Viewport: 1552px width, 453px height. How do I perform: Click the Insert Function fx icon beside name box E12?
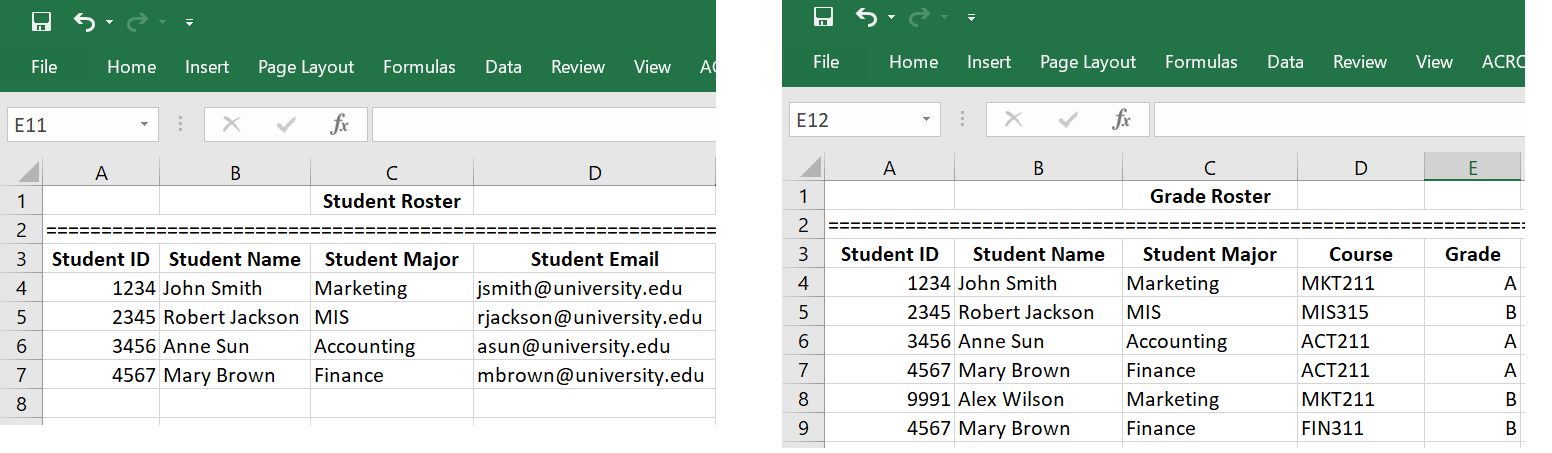(1122, 120)
